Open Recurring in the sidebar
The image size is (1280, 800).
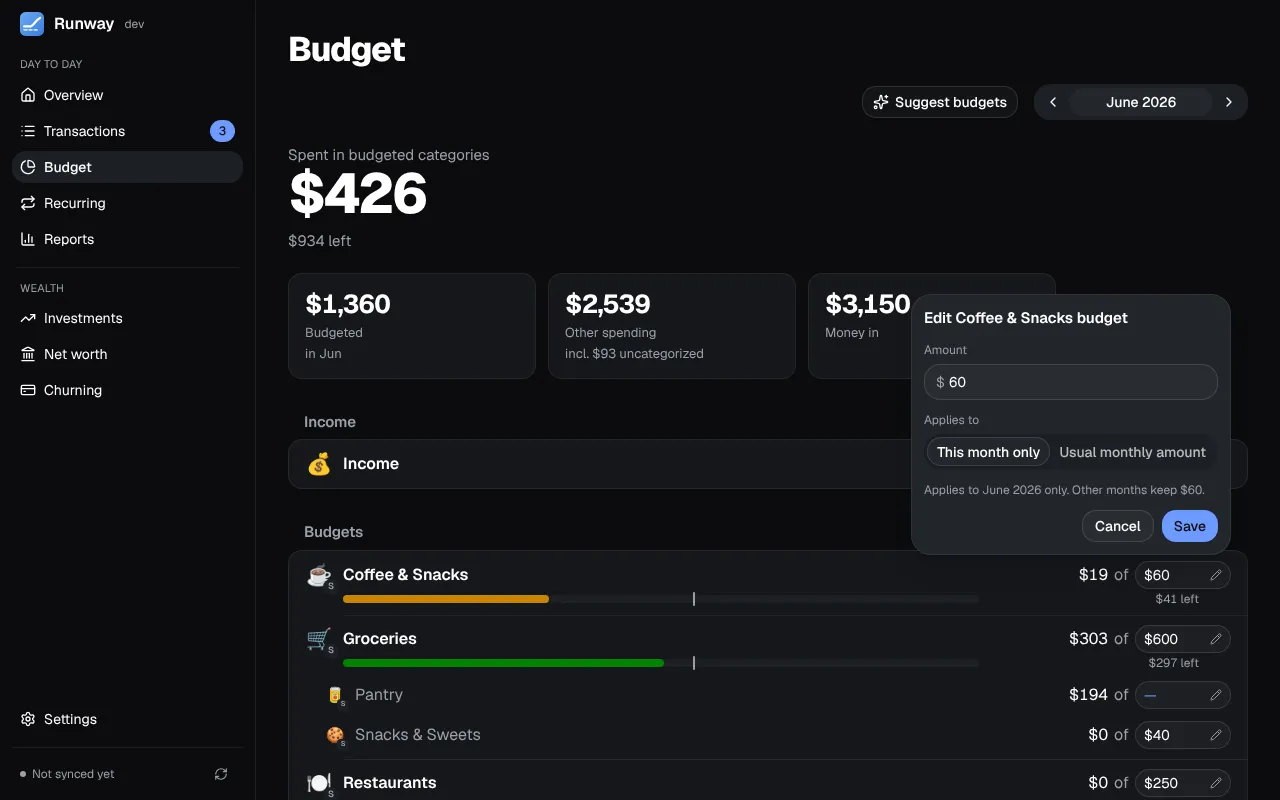pos(127,203)
